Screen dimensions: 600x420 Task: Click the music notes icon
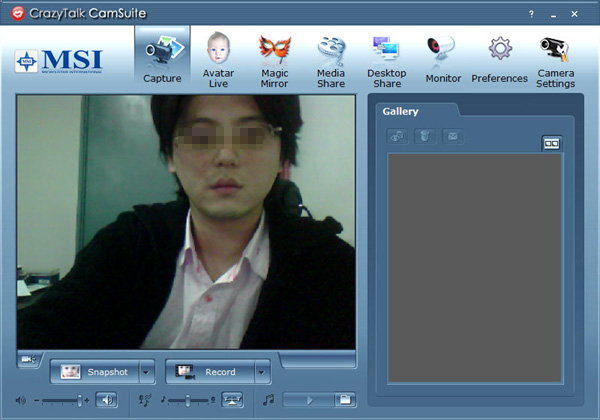[269, 400]
